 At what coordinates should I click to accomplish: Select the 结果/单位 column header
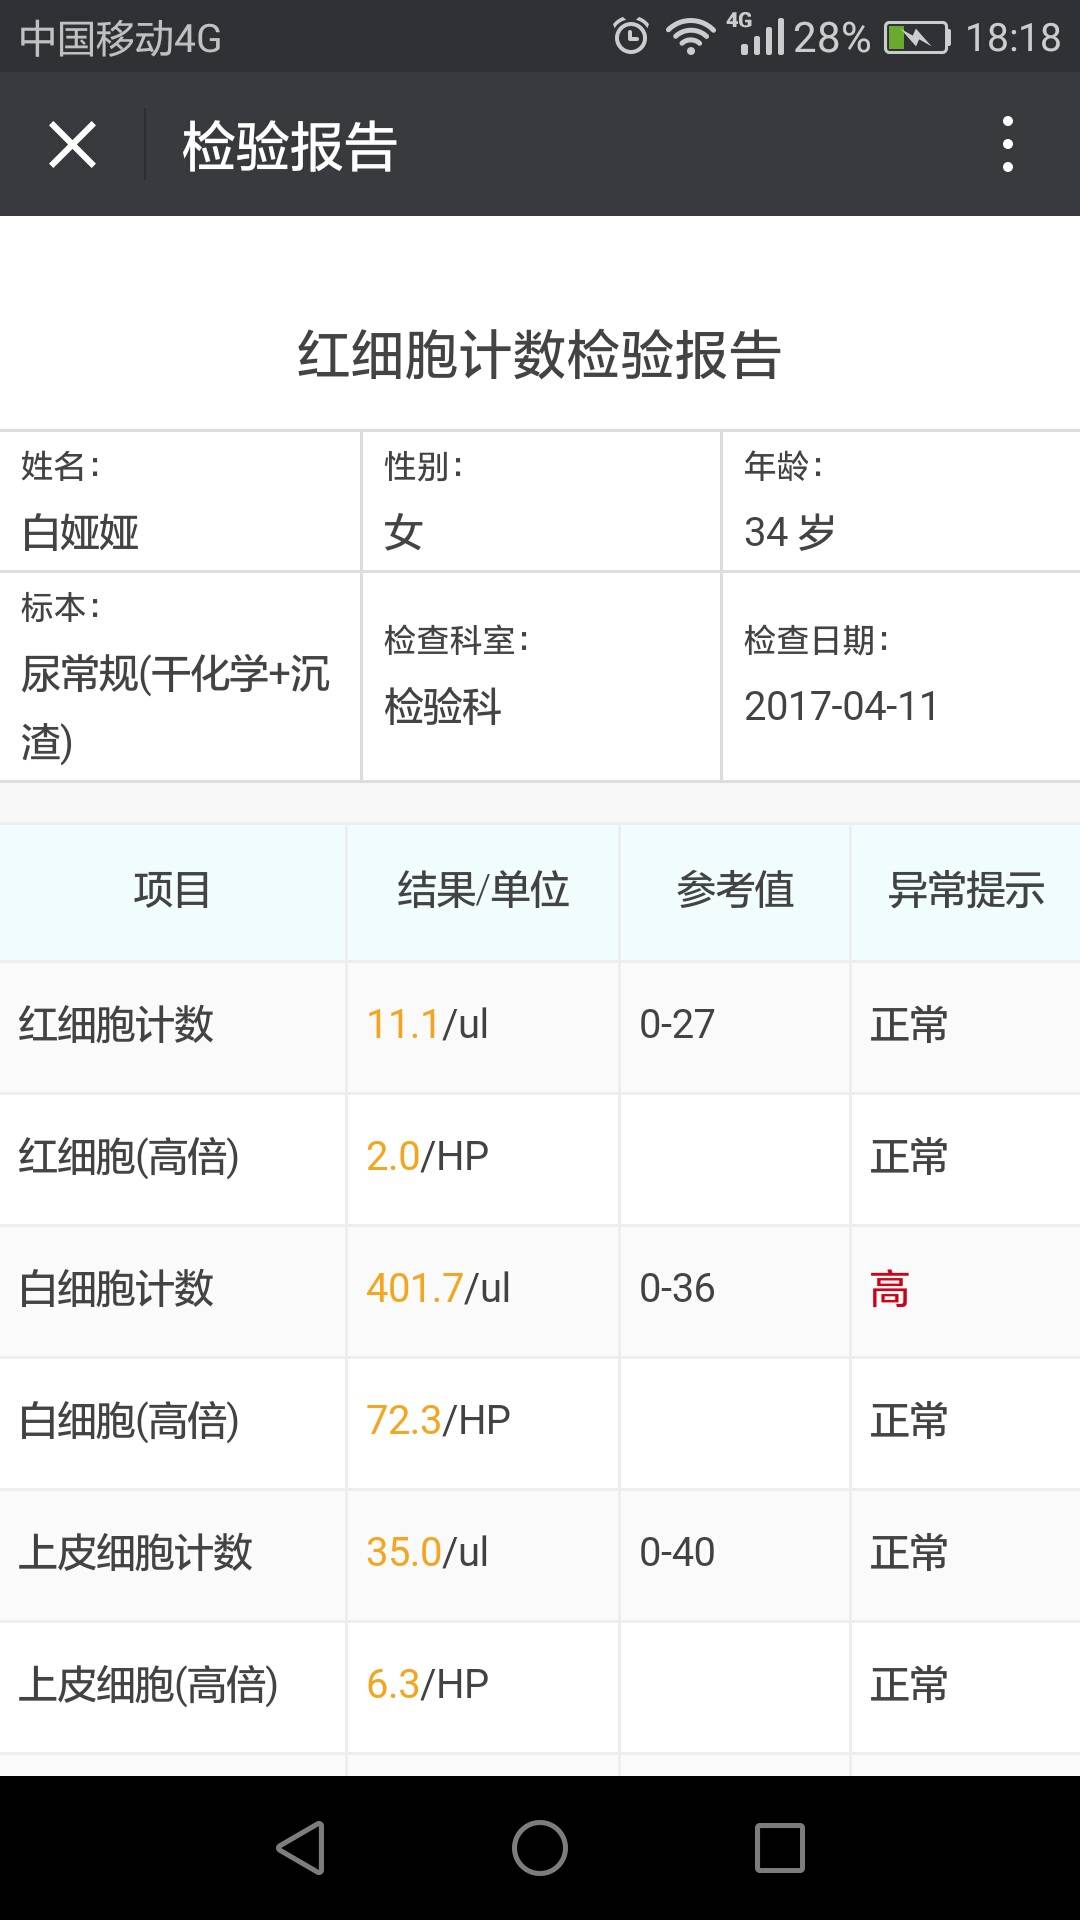[483, 890]
